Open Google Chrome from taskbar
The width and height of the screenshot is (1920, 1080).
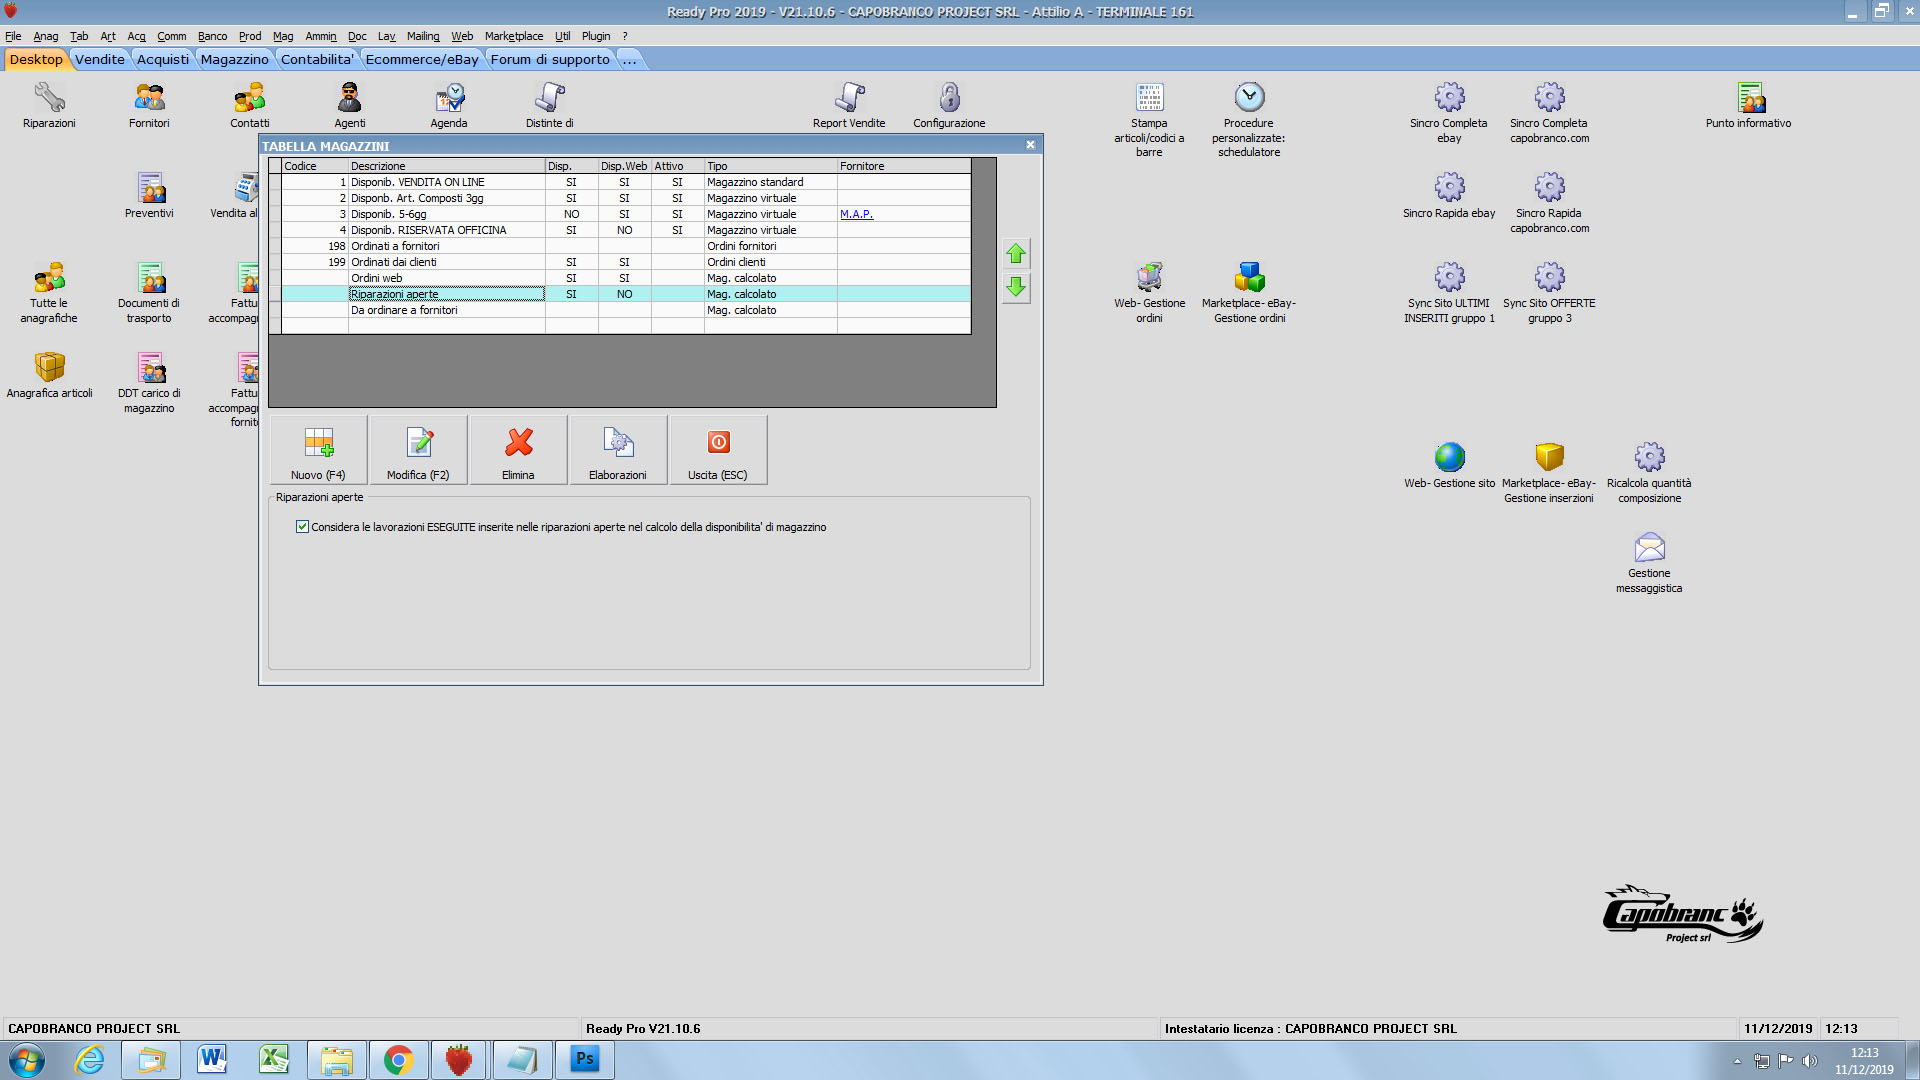[398, 1060]
